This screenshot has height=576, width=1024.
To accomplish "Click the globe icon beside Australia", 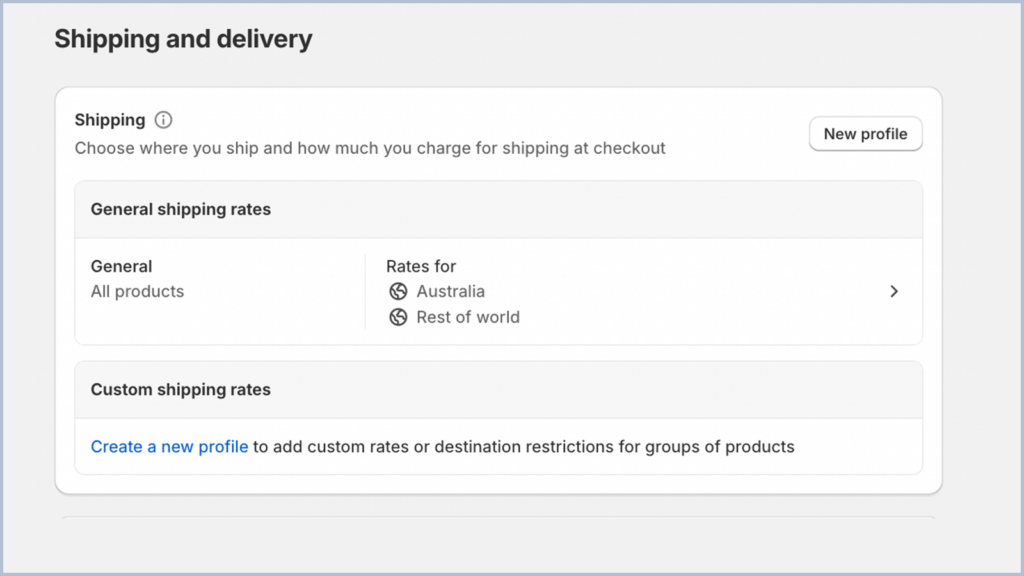I will click(x=398, y=292).
